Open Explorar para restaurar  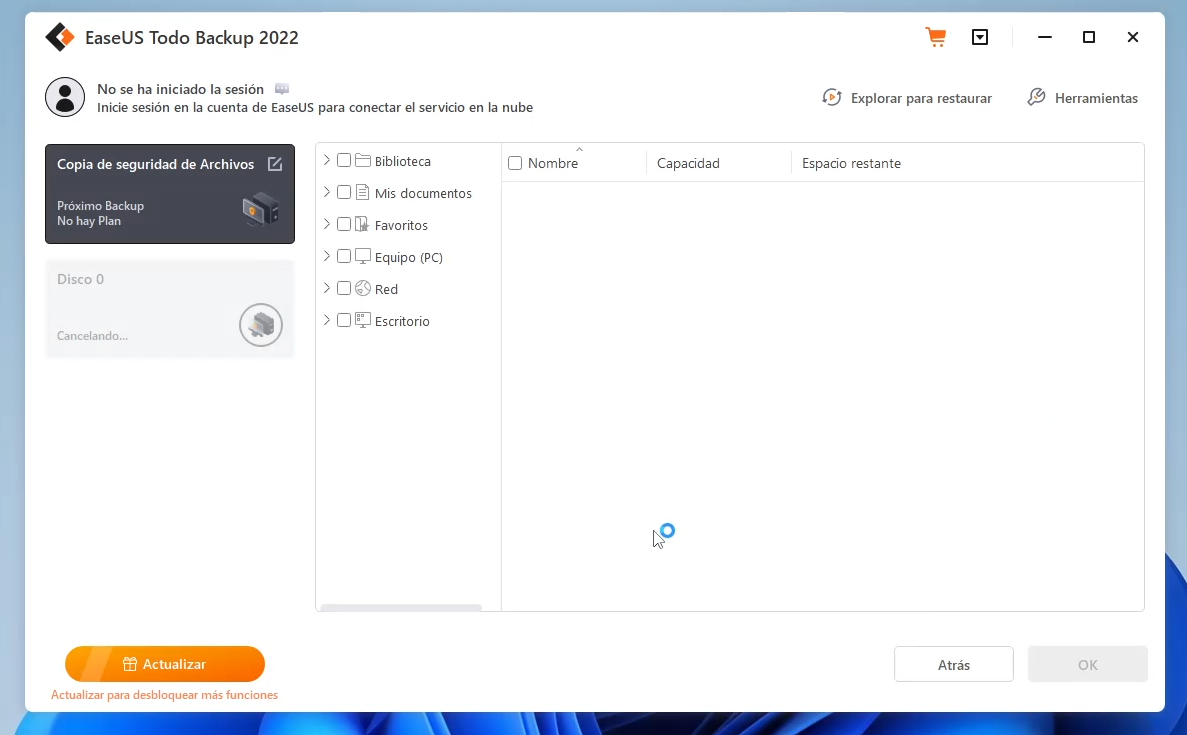(x=907, y=98)
